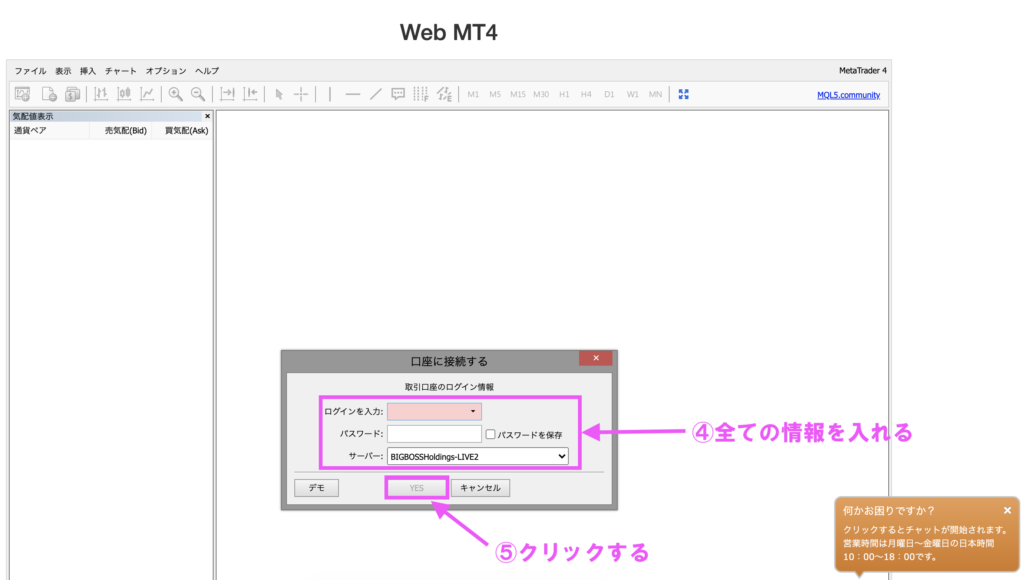Click the Zoom In magnifier
The height and width of the screenshot is (580, 1024).
[175, 94]
